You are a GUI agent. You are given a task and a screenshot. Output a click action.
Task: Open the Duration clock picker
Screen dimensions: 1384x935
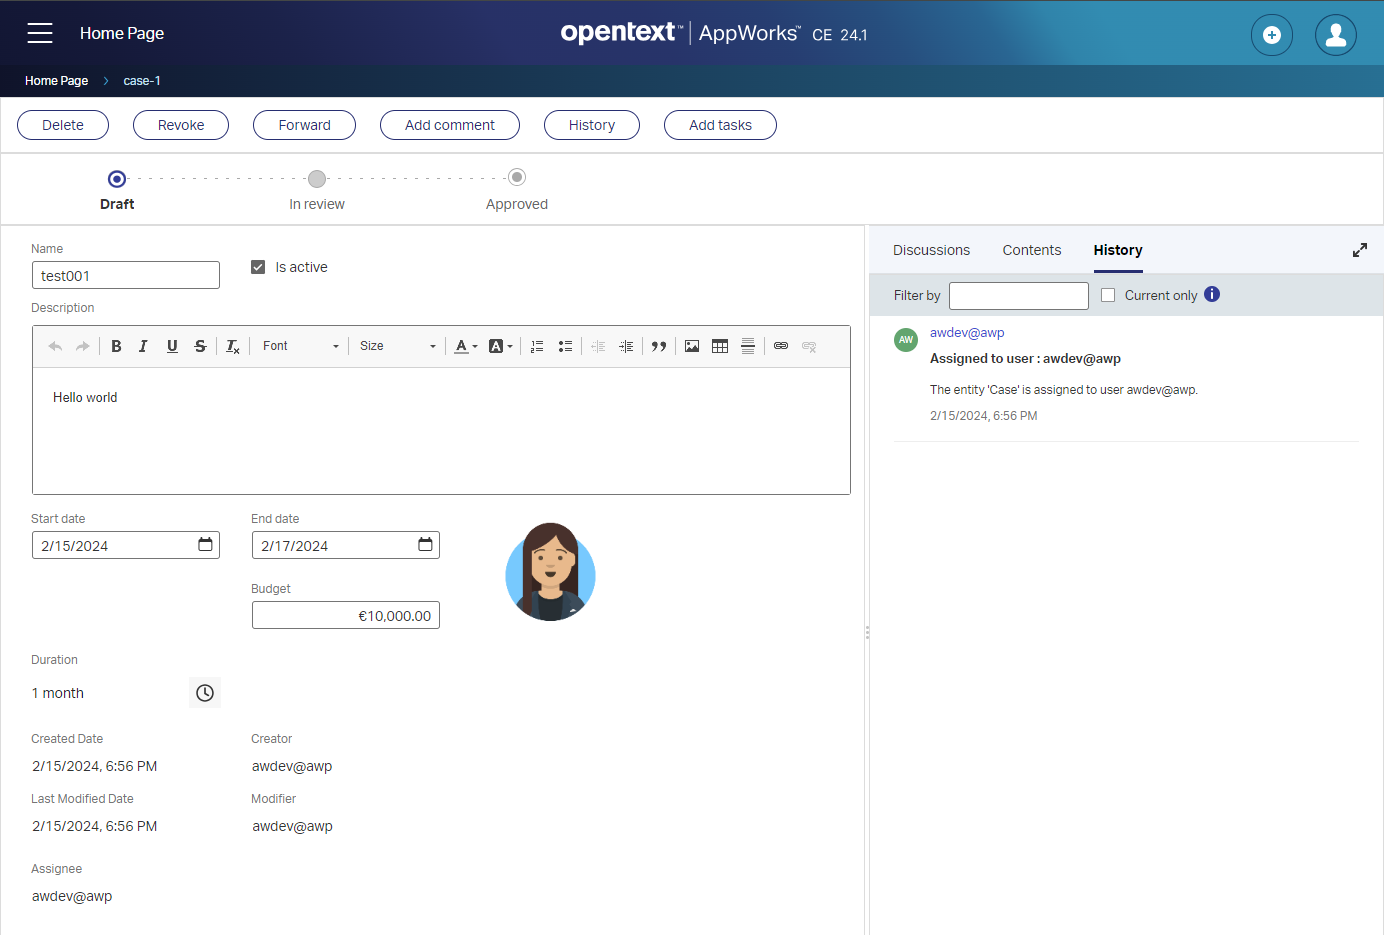[205, 693]
